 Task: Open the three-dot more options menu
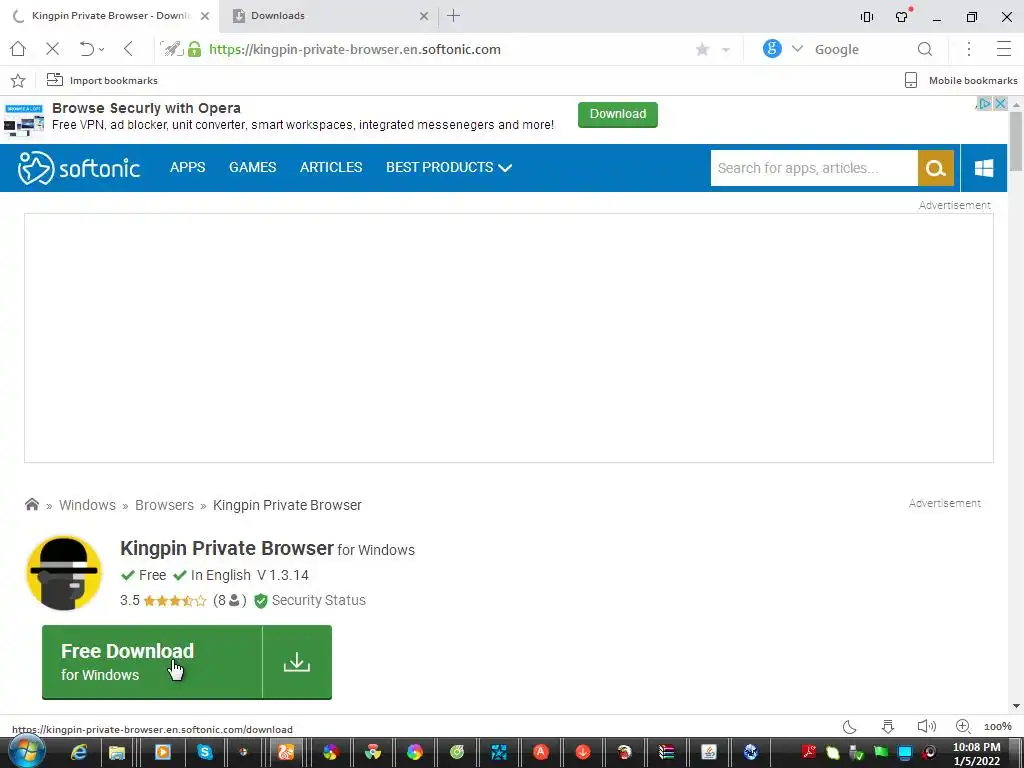coord(969,49)
